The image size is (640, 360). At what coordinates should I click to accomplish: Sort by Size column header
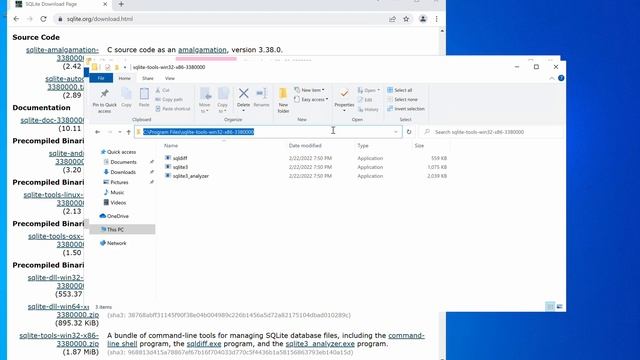click(x=419, y=146)
